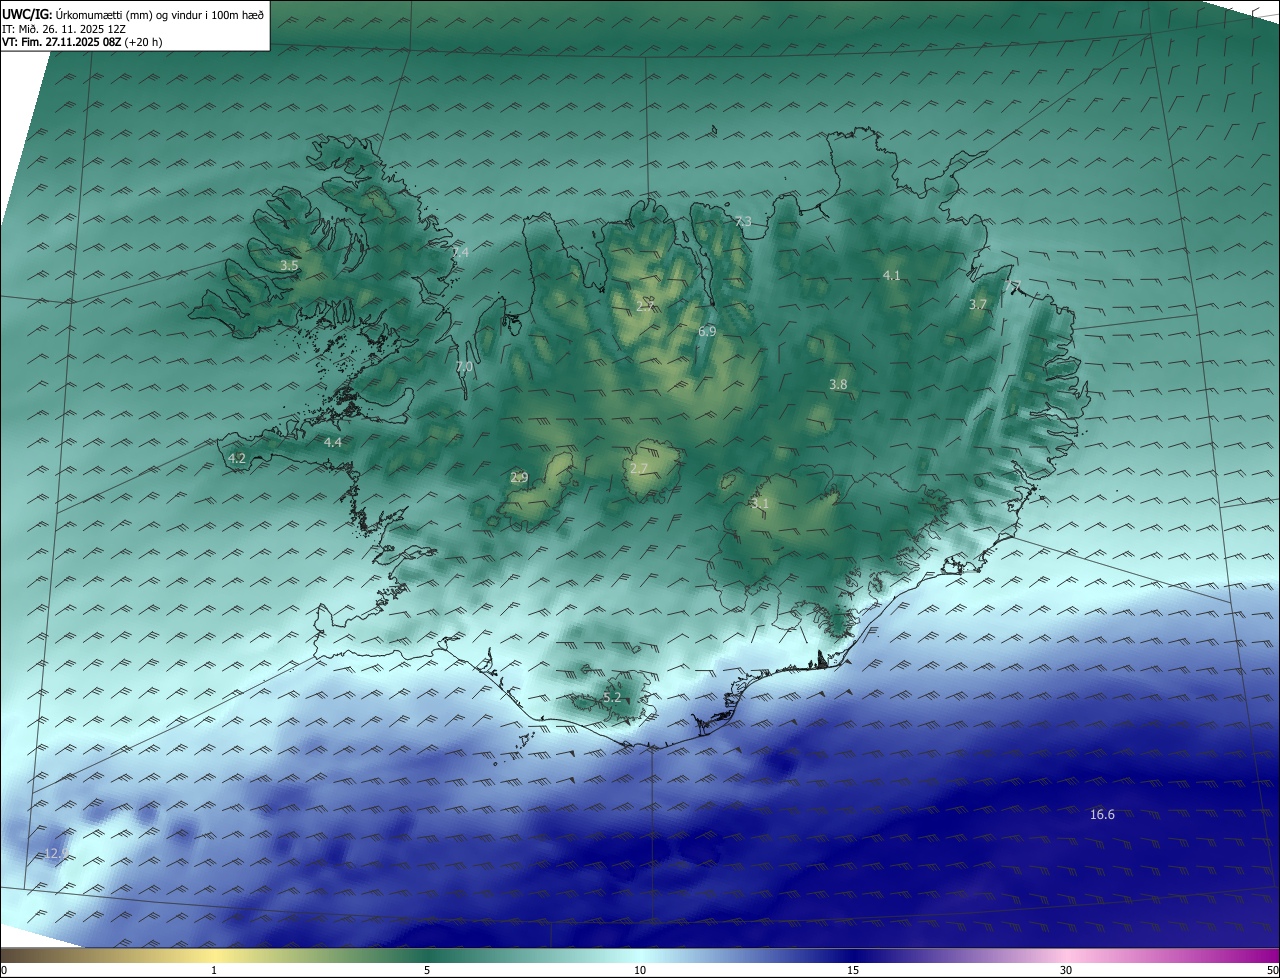Click the 5.2 value near the south coast
1280x978 pixels.
[x=612, y=697]
